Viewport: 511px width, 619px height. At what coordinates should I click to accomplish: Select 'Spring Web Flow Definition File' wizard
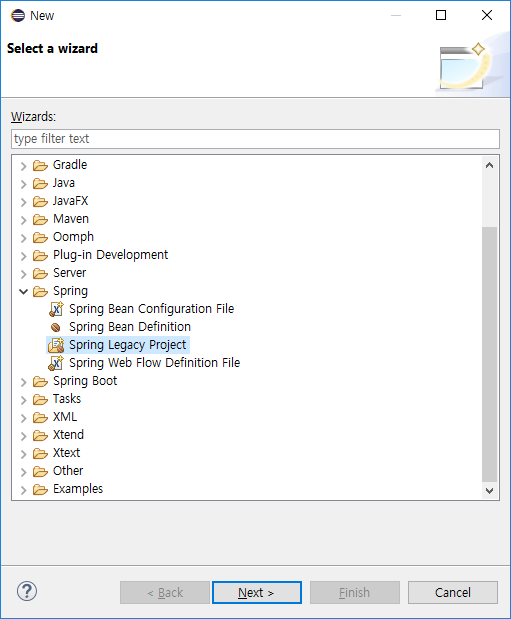point(154,363)
